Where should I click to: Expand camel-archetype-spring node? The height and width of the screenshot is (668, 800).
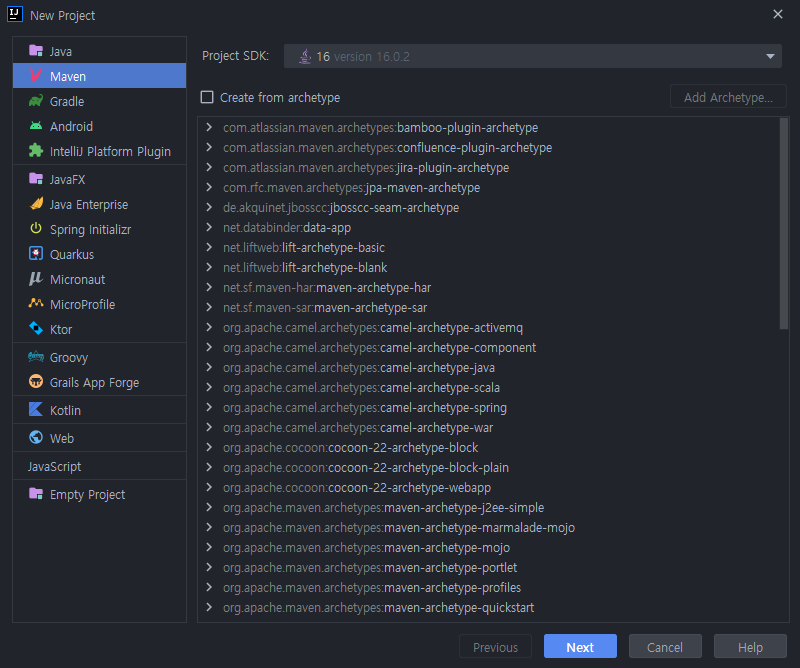[209, 407]
